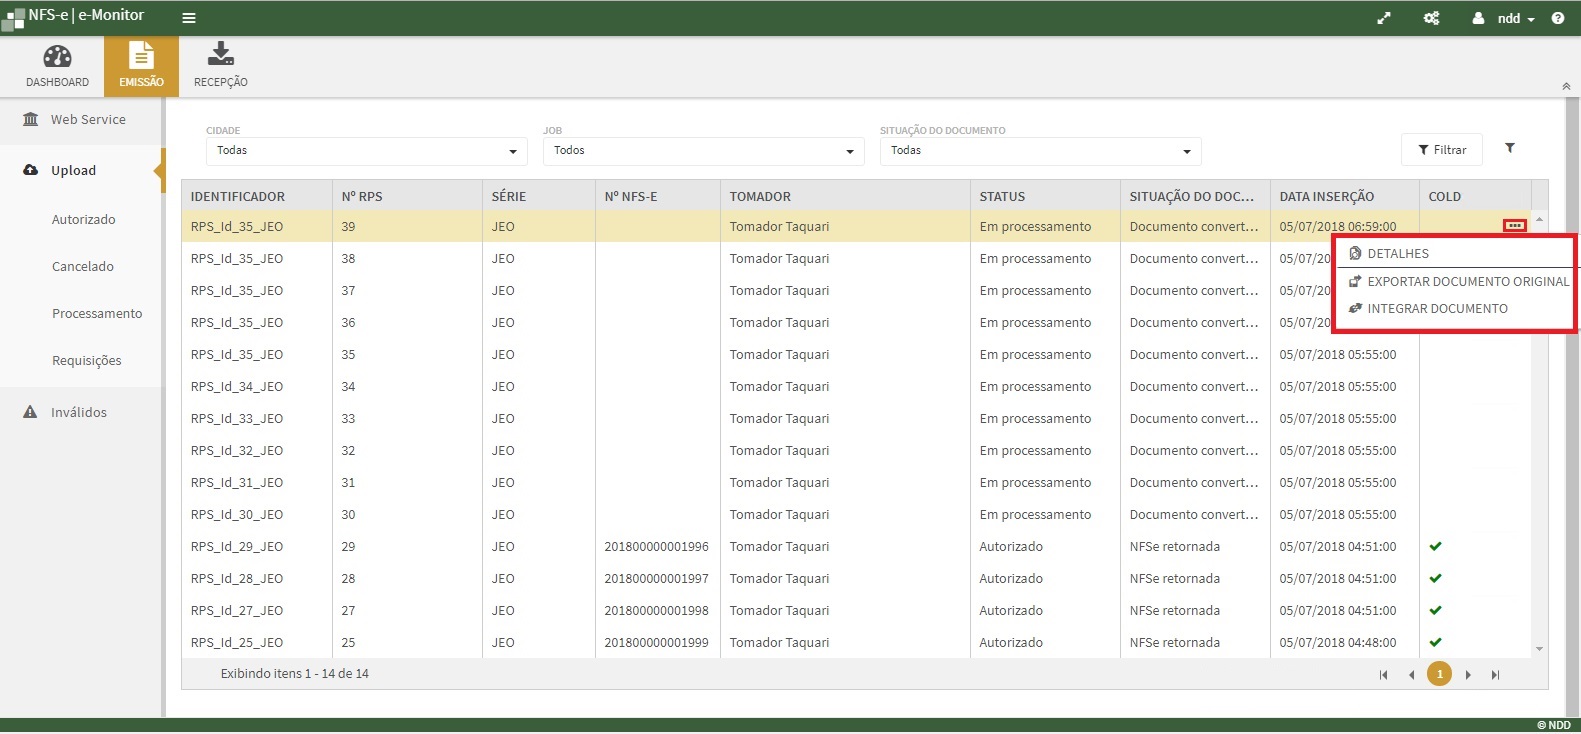Open the Recepção module
1581x734 pixels.
click(x=221, y=66)
